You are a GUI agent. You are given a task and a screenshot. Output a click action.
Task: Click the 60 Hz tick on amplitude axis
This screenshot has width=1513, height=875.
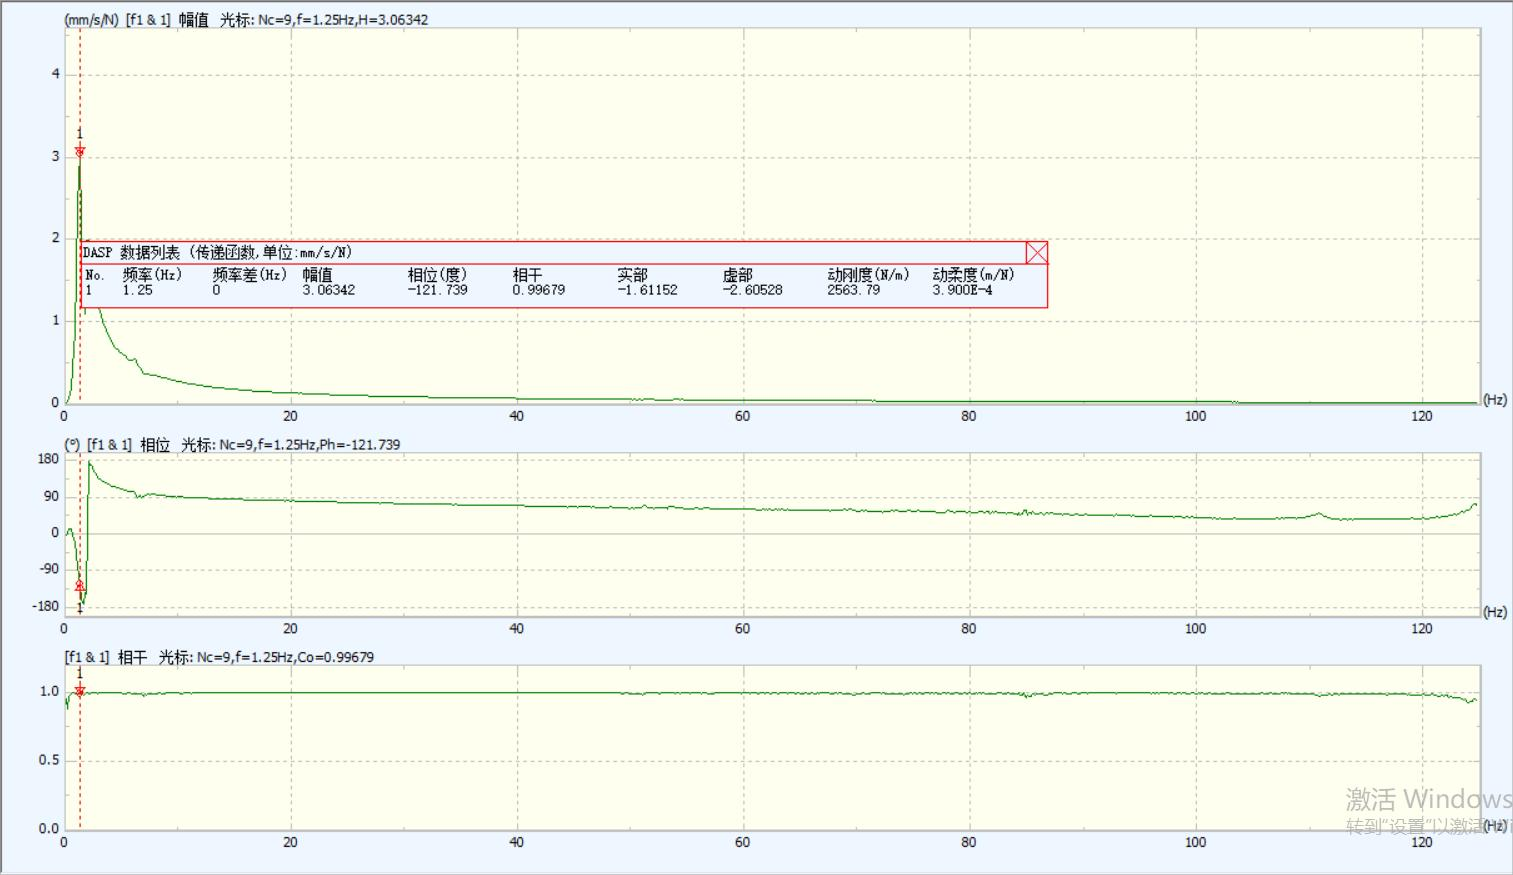pyautogui.click(x=742, y=416)
